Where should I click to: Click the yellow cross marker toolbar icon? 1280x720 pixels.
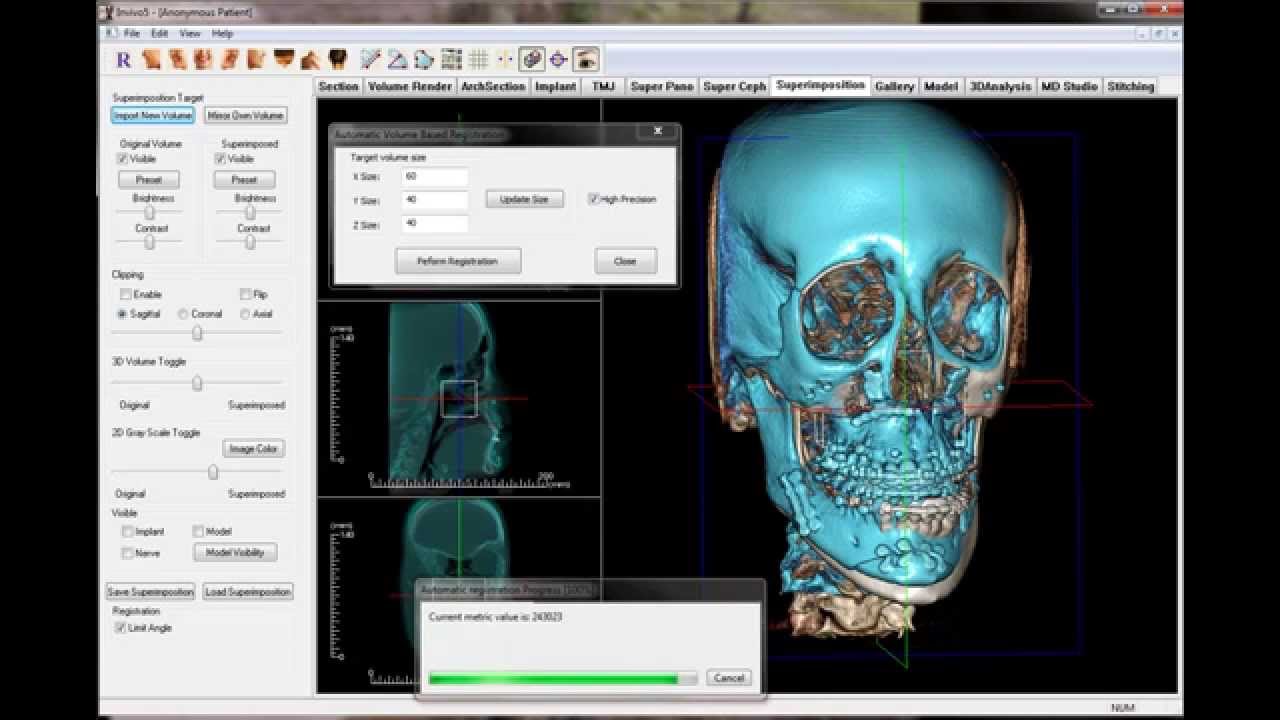(x=505, y=60)
